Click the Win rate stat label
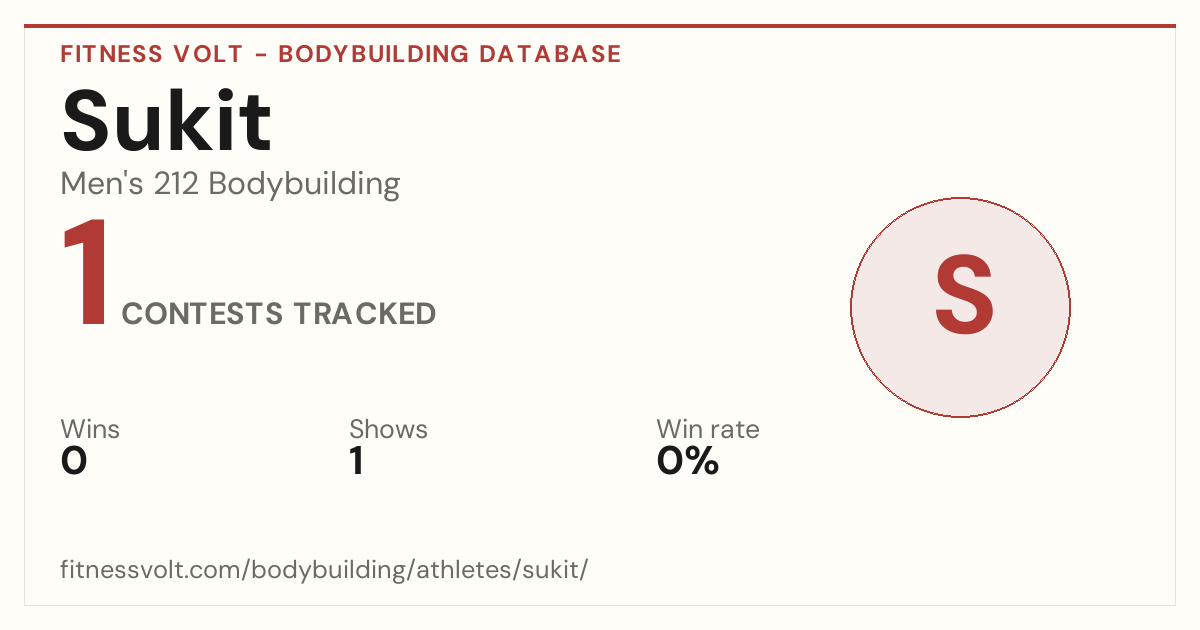Screen dimensions: 1200x630 coord(708,429)
